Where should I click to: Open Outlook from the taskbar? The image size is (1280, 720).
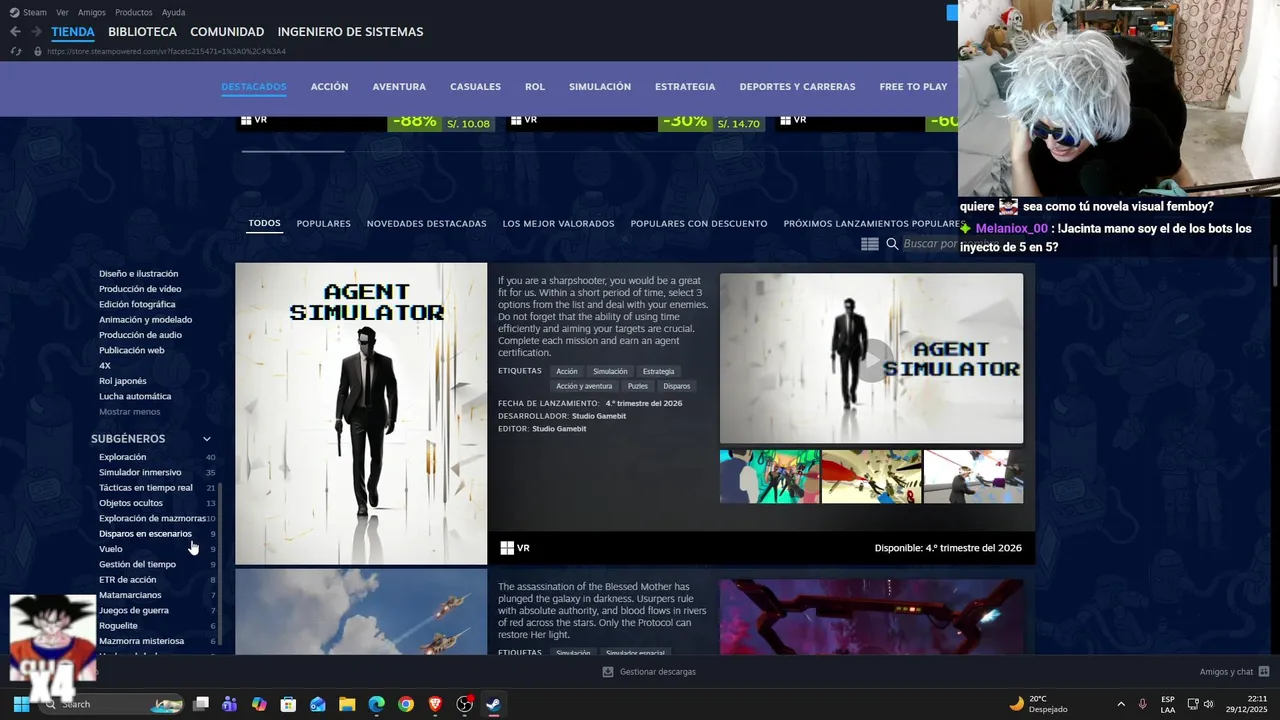[x=318, y=704]
